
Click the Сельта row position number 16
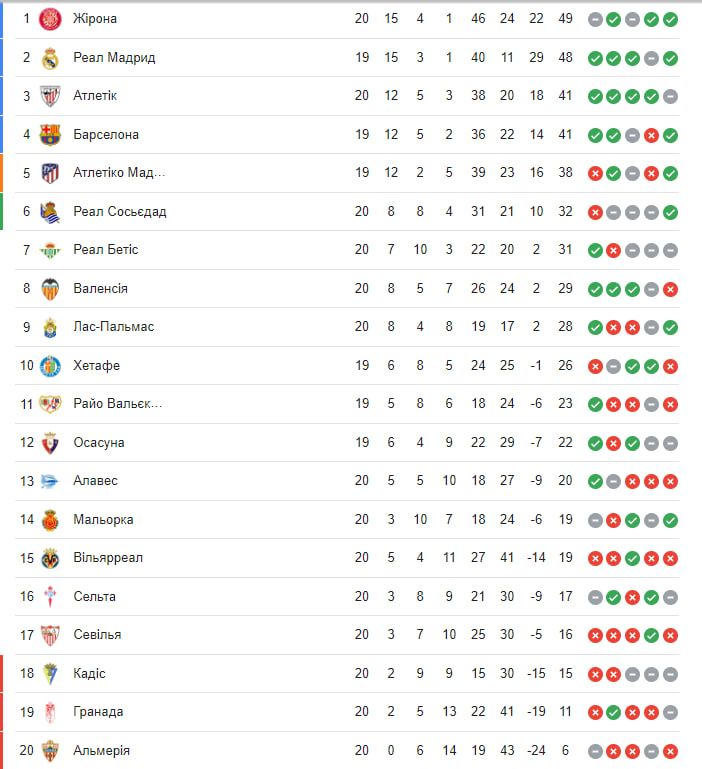click(27, 597)
